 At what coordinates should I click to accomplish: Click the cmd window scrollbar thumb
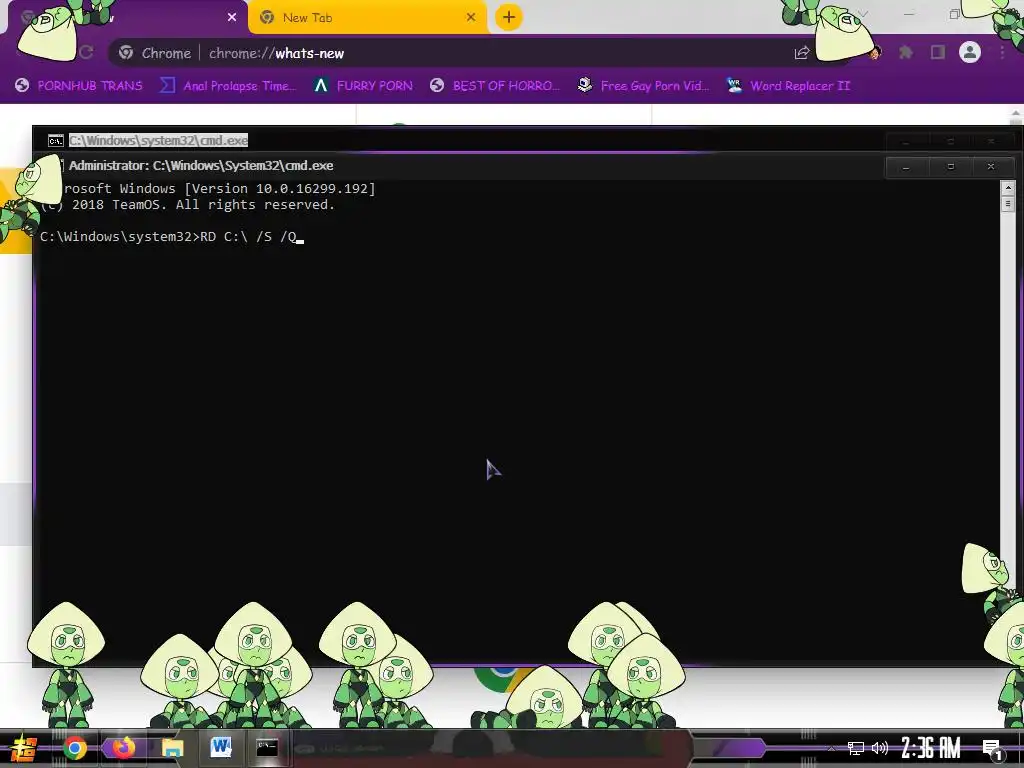click(1007, 204)
